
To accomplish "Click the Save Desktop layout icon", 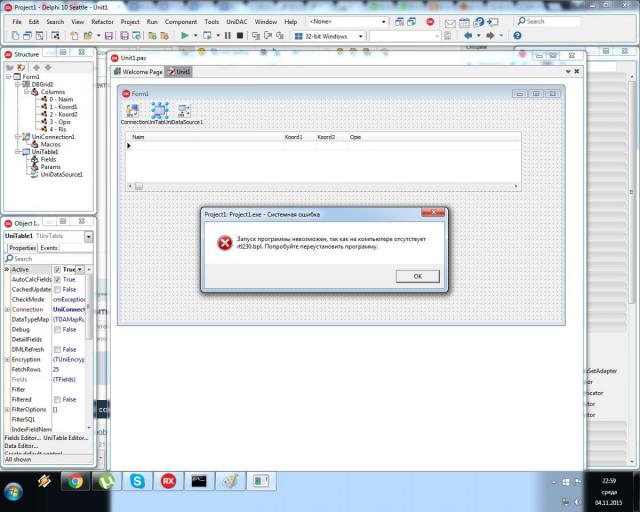I will click(x=399, y=22).
